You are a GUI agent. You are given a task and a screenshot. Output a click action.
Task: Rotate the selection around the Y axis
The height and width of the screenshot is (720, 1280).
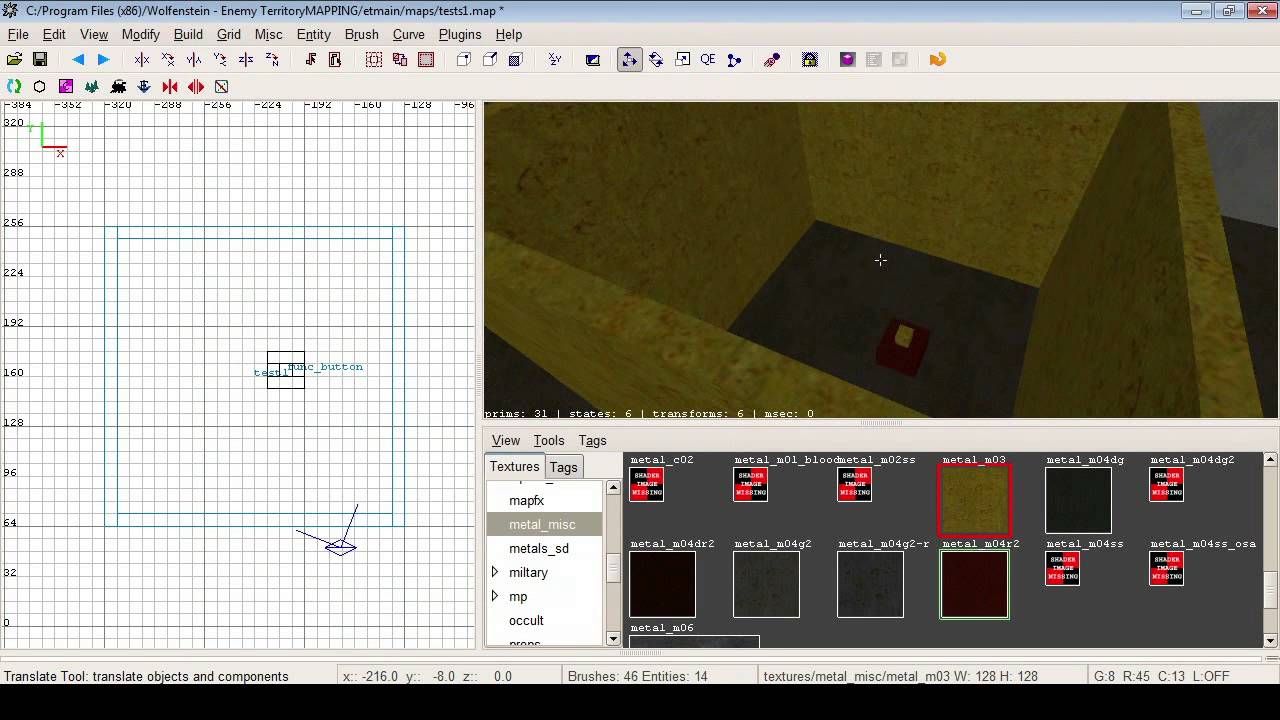coord(220,60)
